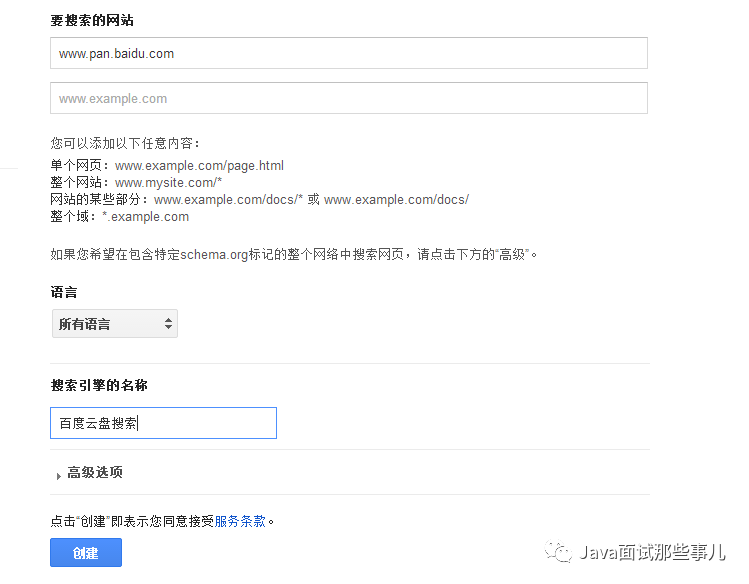The height and width of the screenshot is (584, 749).
Task: Expand the 高级选项 section
Action: pos(94,473)
